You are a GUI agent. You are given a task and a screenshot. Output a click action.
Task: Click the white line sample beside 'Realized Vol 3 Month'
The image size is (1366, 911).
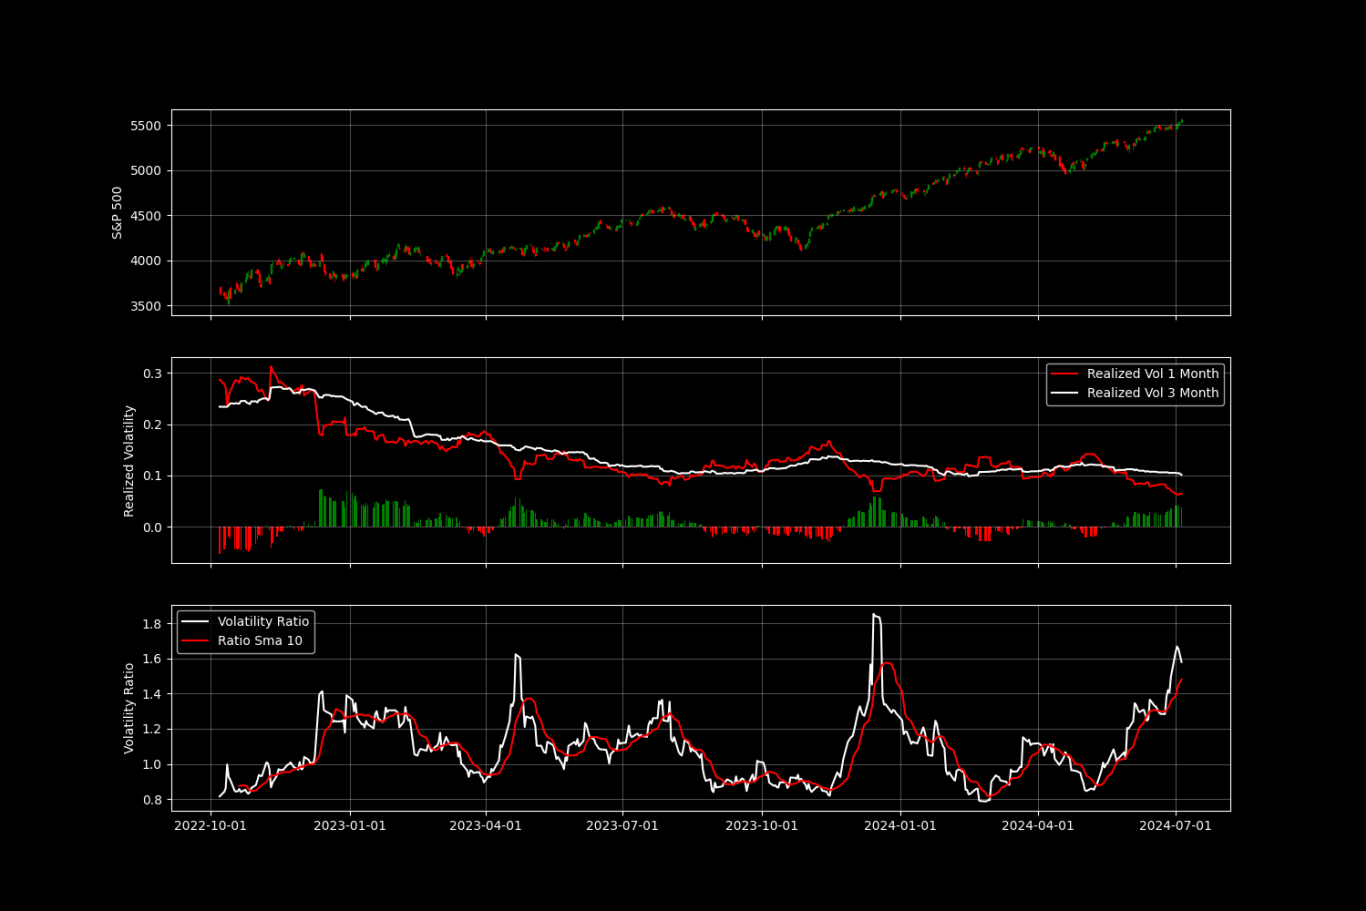coord(1066,393)
